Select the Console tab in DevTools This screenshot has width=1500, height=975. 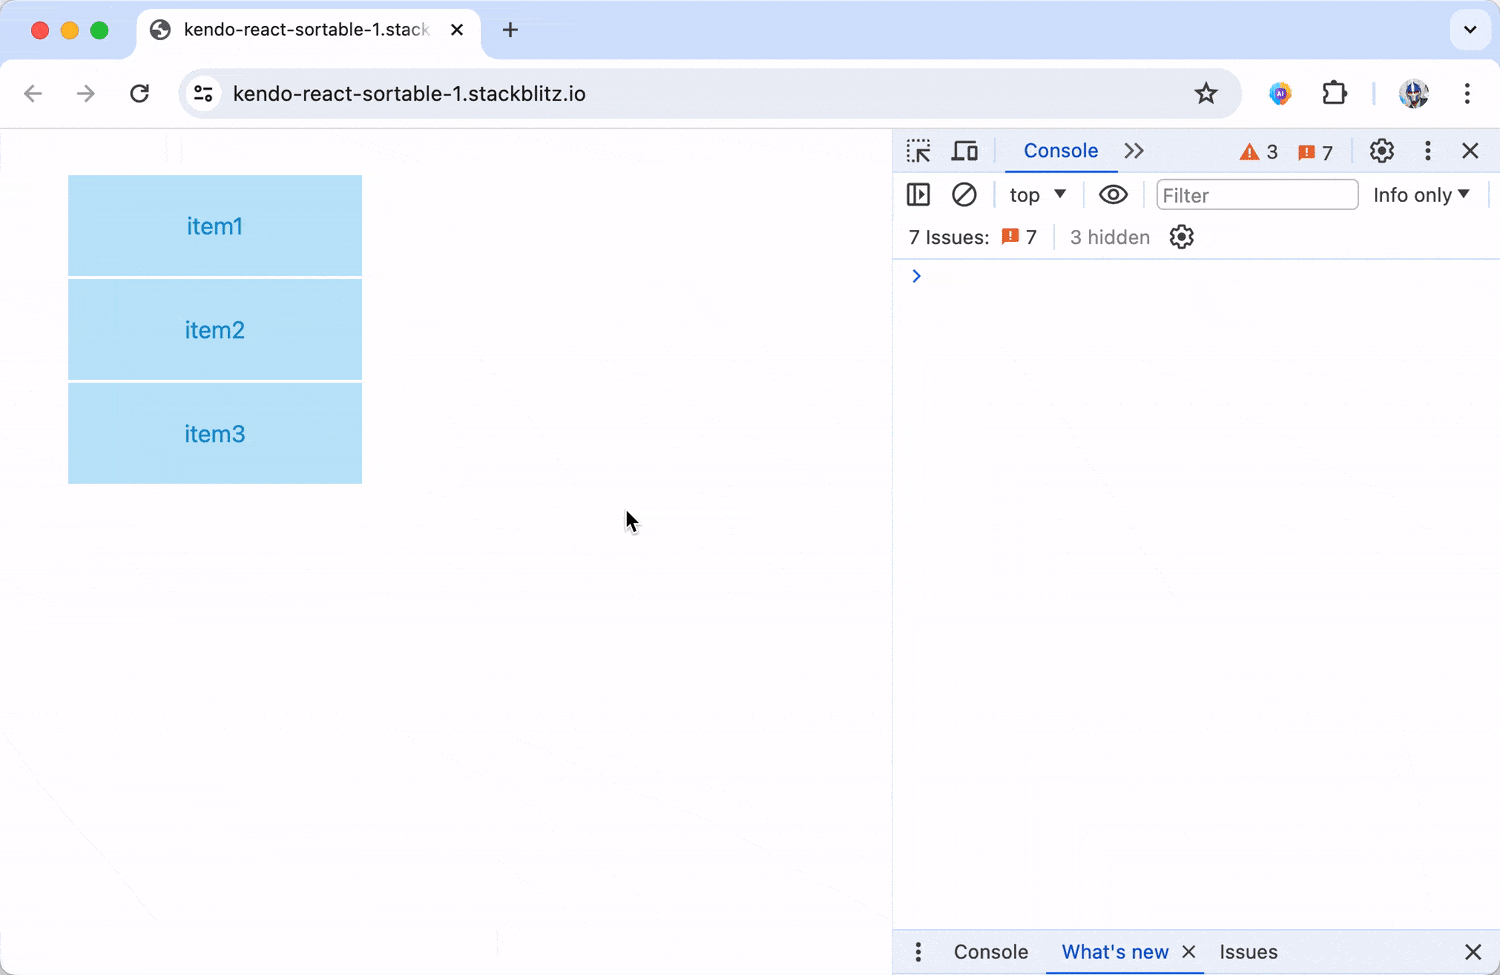1061,151
